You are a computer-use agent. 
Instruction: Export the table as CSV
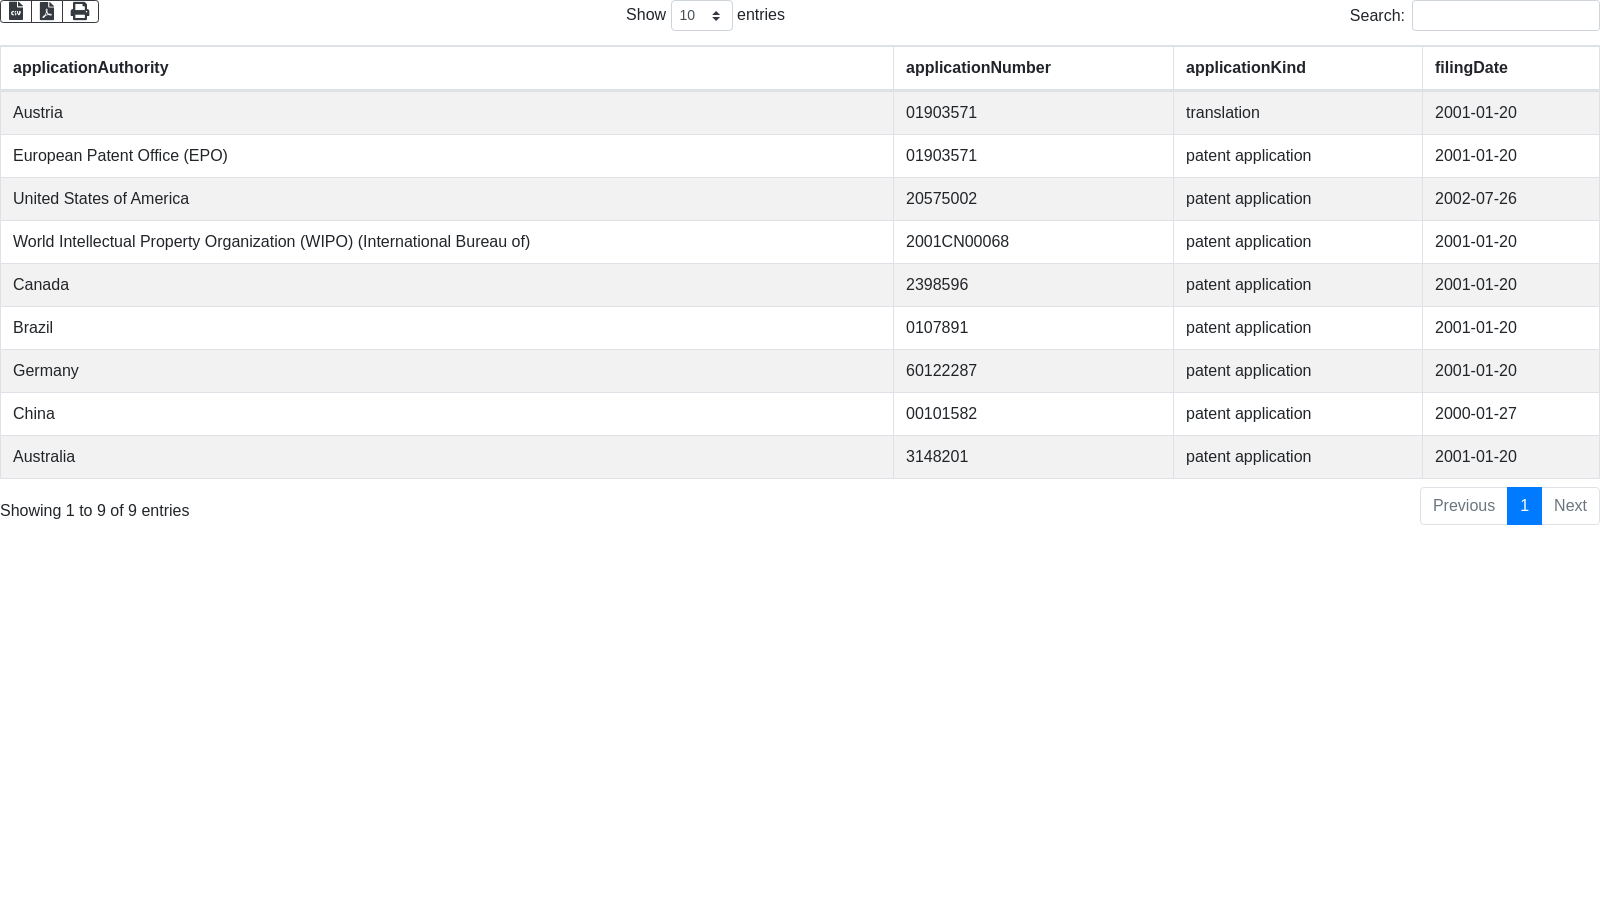click(x=16, y=11)
